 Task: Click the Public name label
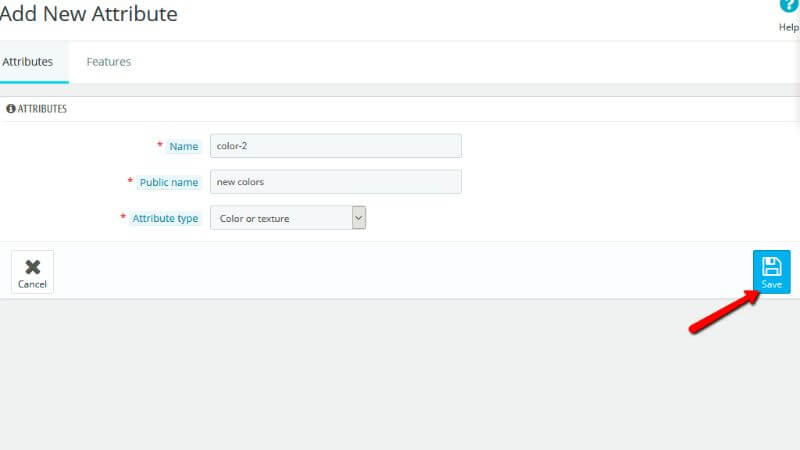(169, 182)
